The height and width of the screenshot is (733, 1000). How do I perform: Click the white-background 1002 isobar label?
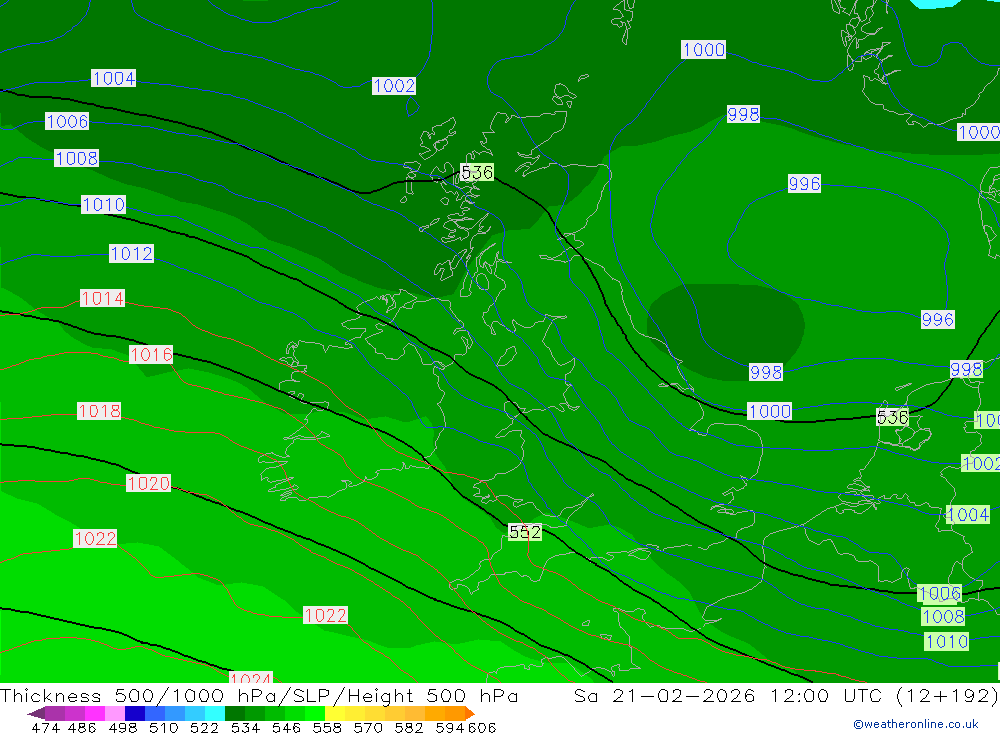pyautogui.click(x=394, y=85)
